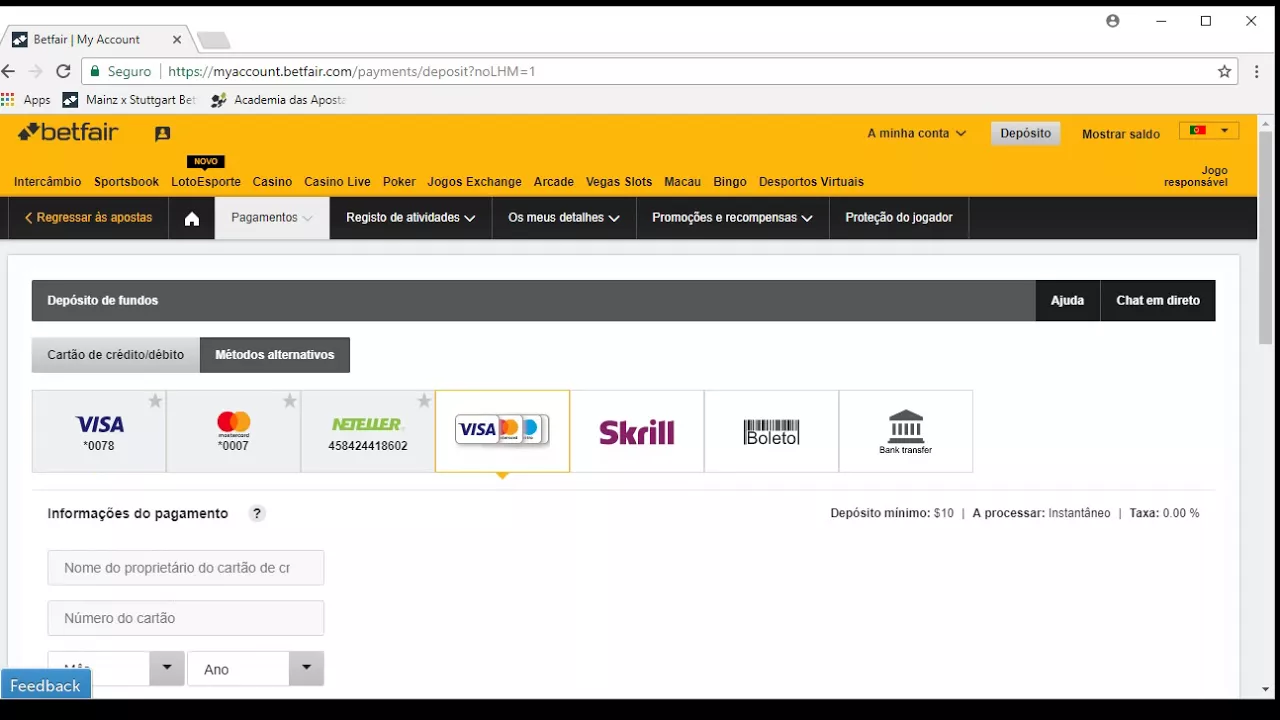This screenshot has height=720, width=1280.
Task: Open Bingo section
Action: tap(730, 182)
